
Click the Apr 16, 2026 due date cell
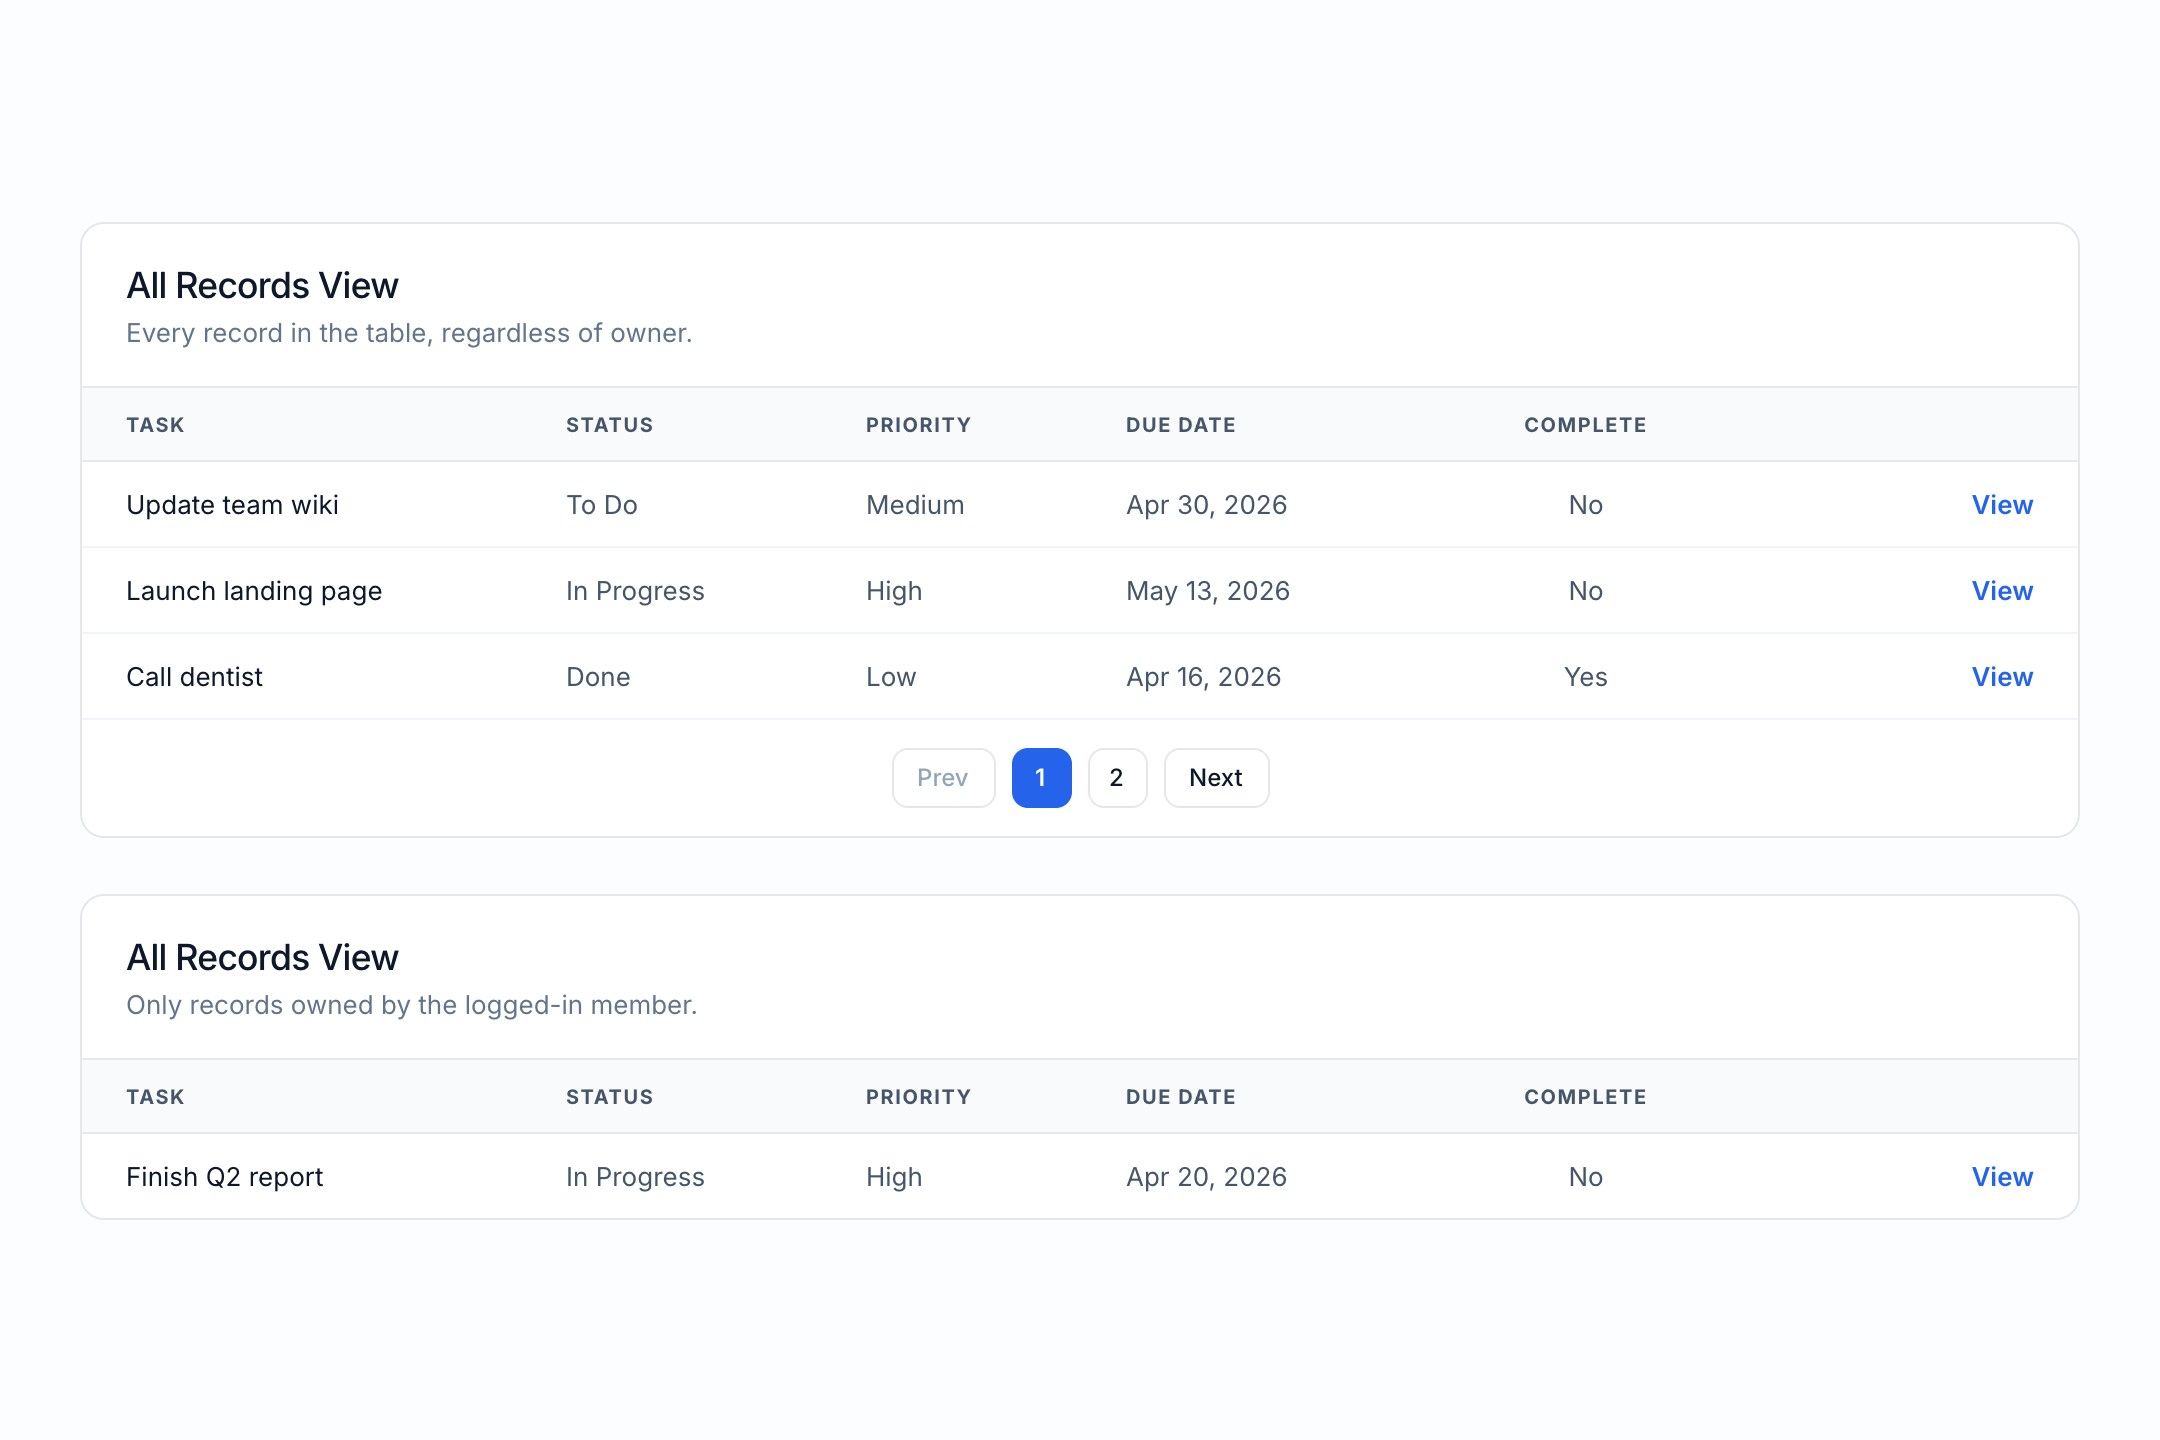point(1203,677)
